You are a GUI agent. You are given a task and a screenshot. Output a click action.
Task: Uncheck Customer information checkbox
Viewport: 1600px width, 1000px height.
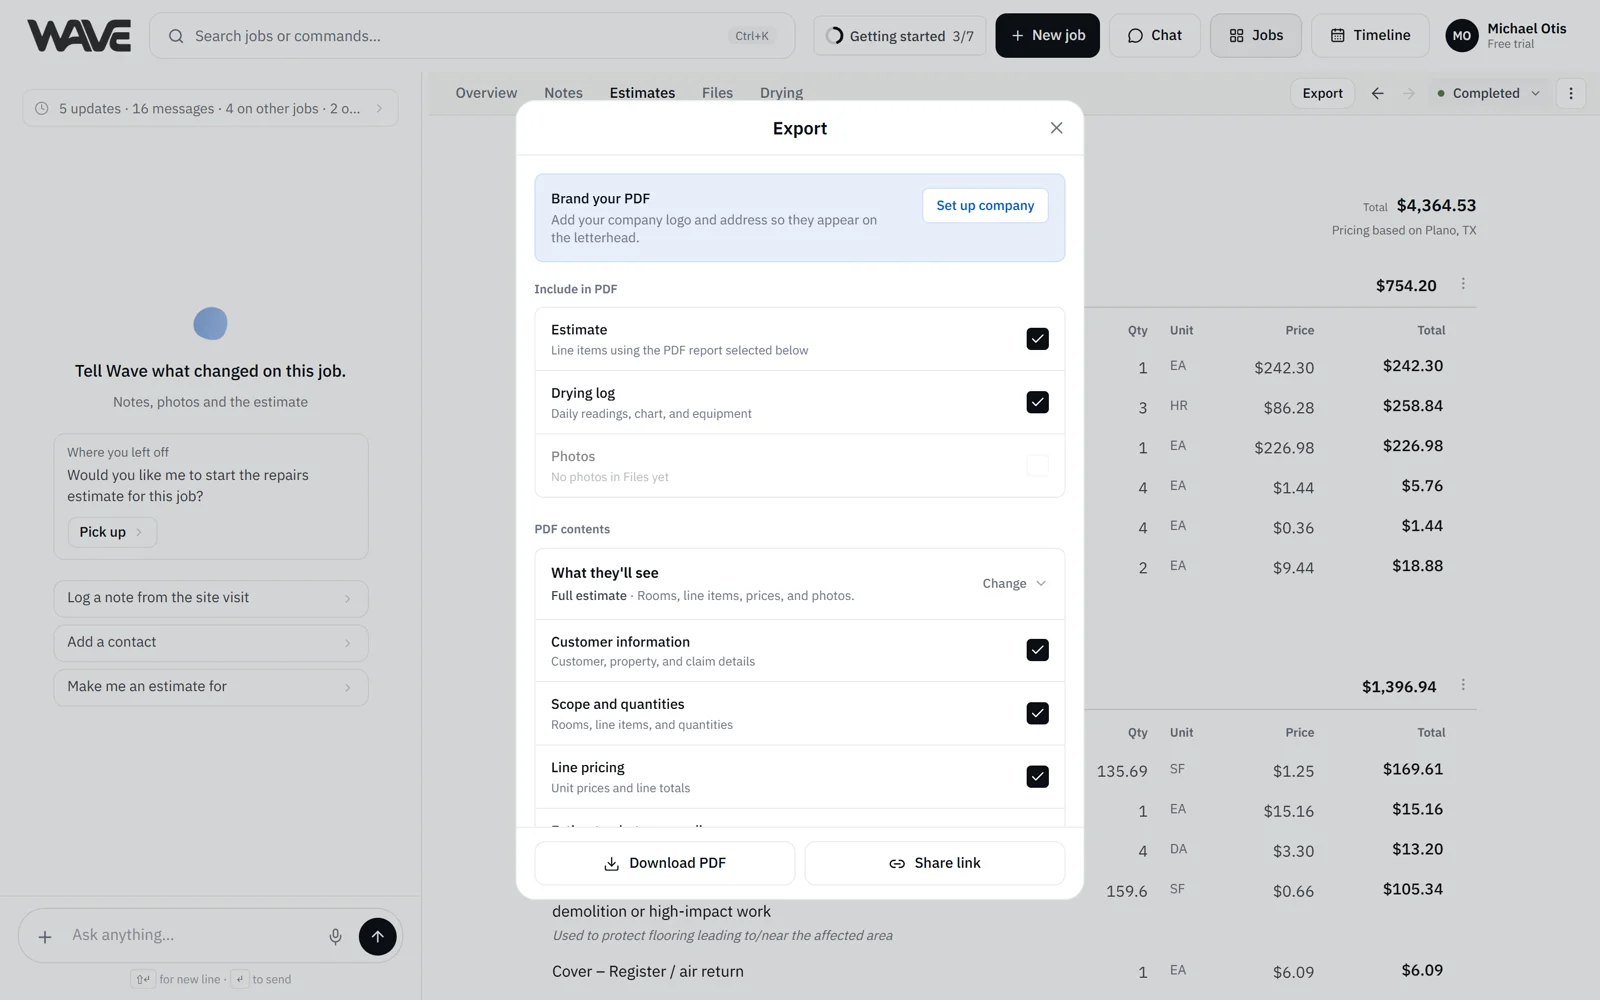(1038, 650)
